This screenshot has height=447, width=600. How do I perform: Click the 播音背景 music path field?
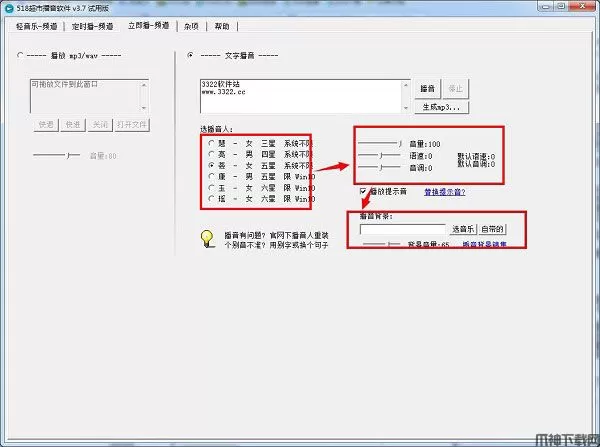[403, 229]
